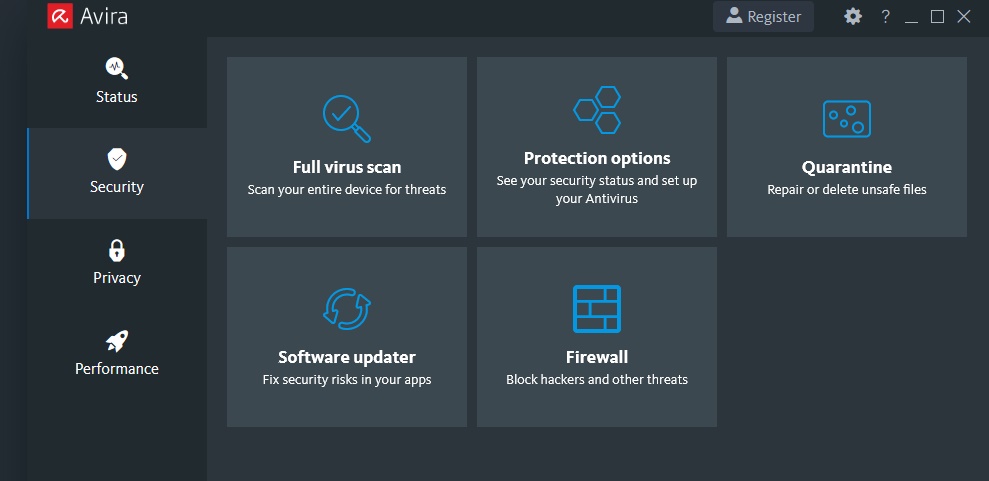
Task: Click the Full virus scan magnifier icon
Action: tap(346, 119)
